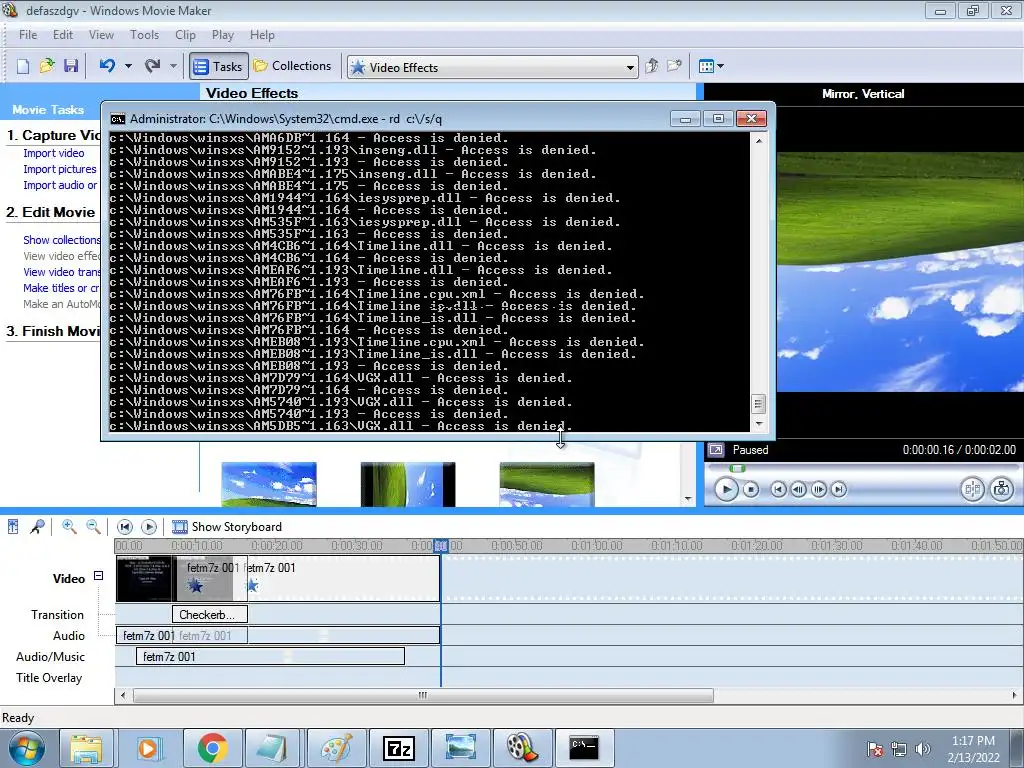Split the clip at current frame
The width and height of the screenshot is (1024, 768).
[x=972, y=489]
